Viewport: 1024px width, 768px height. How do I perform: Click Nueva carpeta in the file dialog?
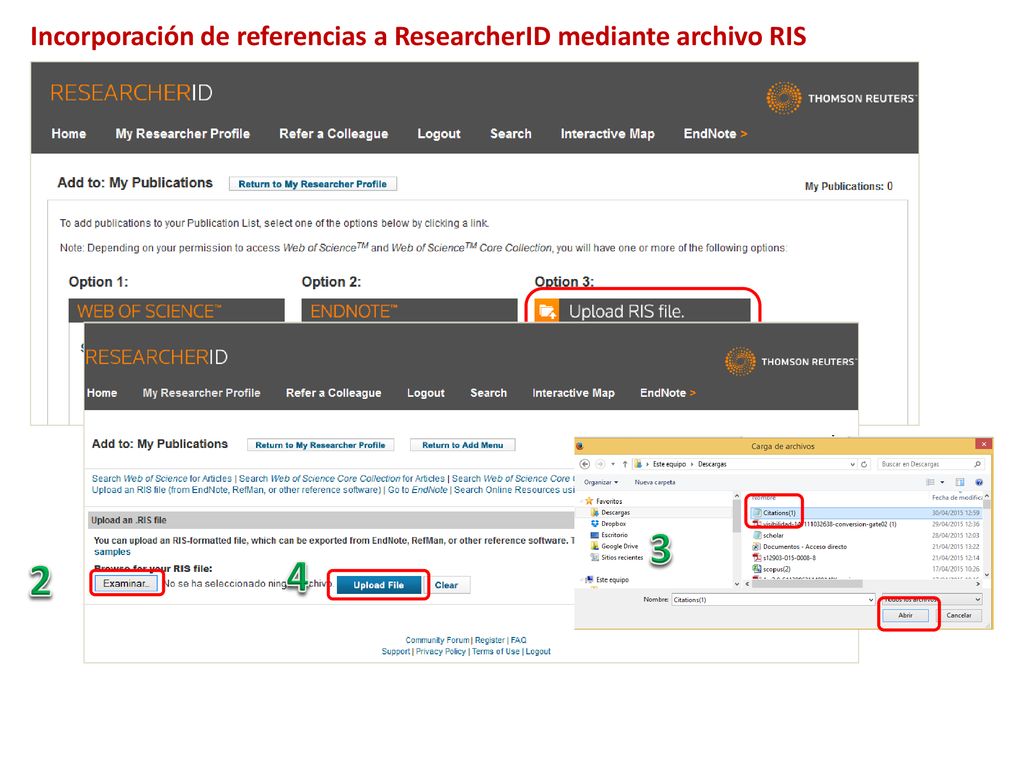[655, 482]
